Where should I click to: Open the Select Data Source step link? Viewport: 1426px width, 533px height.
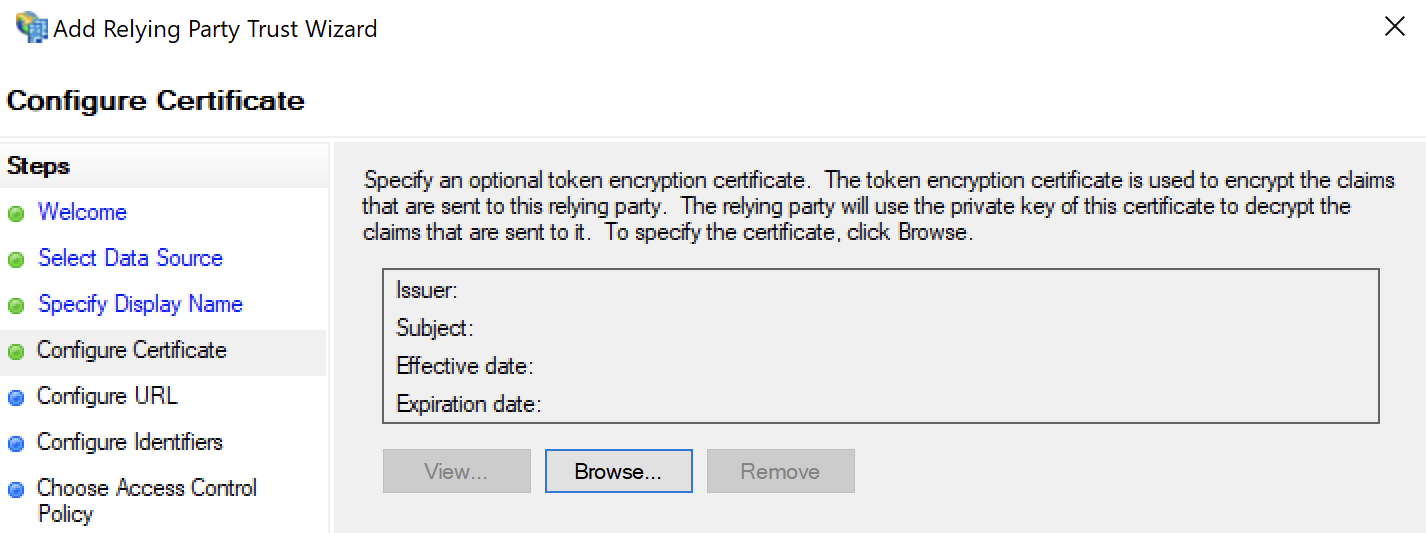click(x=130, y=258)
